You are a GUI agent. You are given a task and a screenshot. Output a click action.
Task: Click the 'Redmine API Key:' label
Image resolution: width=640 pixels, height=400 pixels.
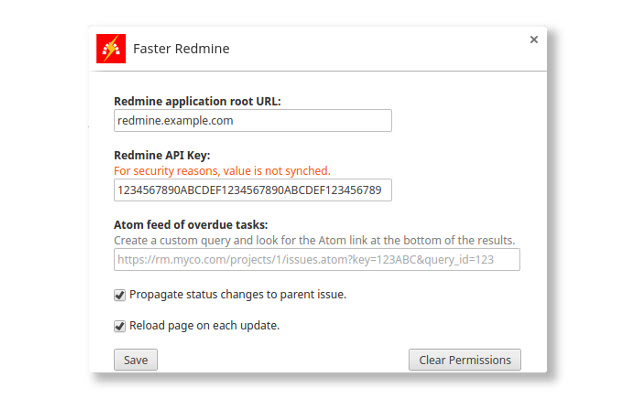click(x=162, y=156)
